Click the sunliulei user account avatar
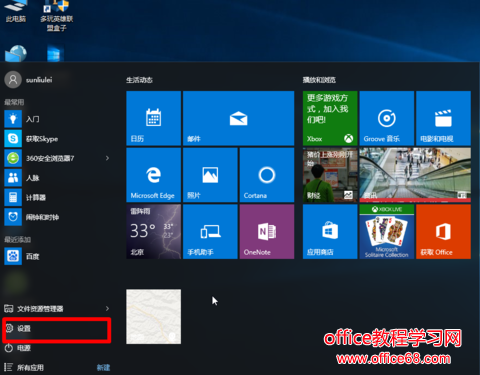Image resolution: width=480 pixels, height=375 pixels. [13, 80]
